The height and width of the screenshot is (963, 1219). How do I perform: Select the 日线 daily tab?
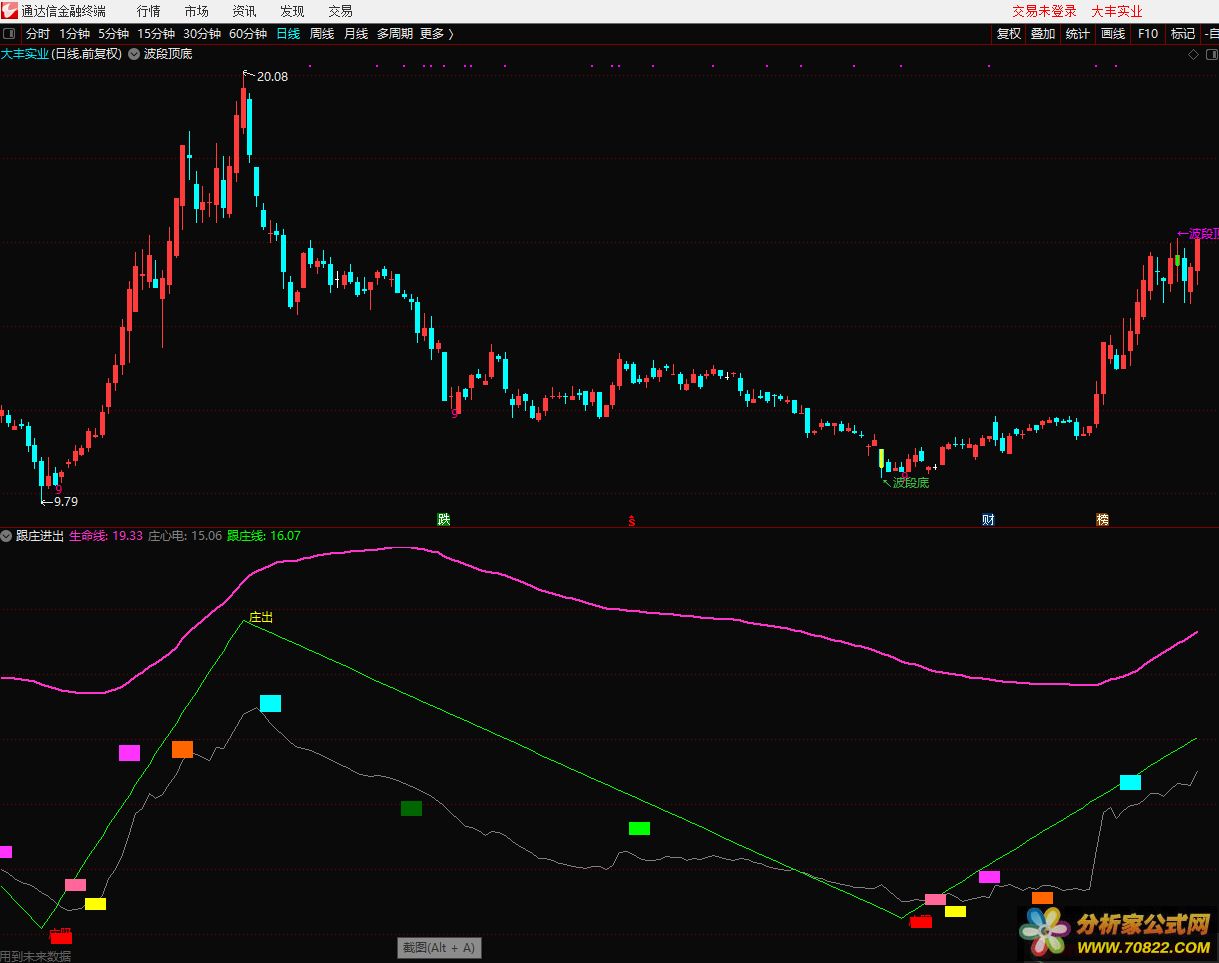click(x=288, y=34)
